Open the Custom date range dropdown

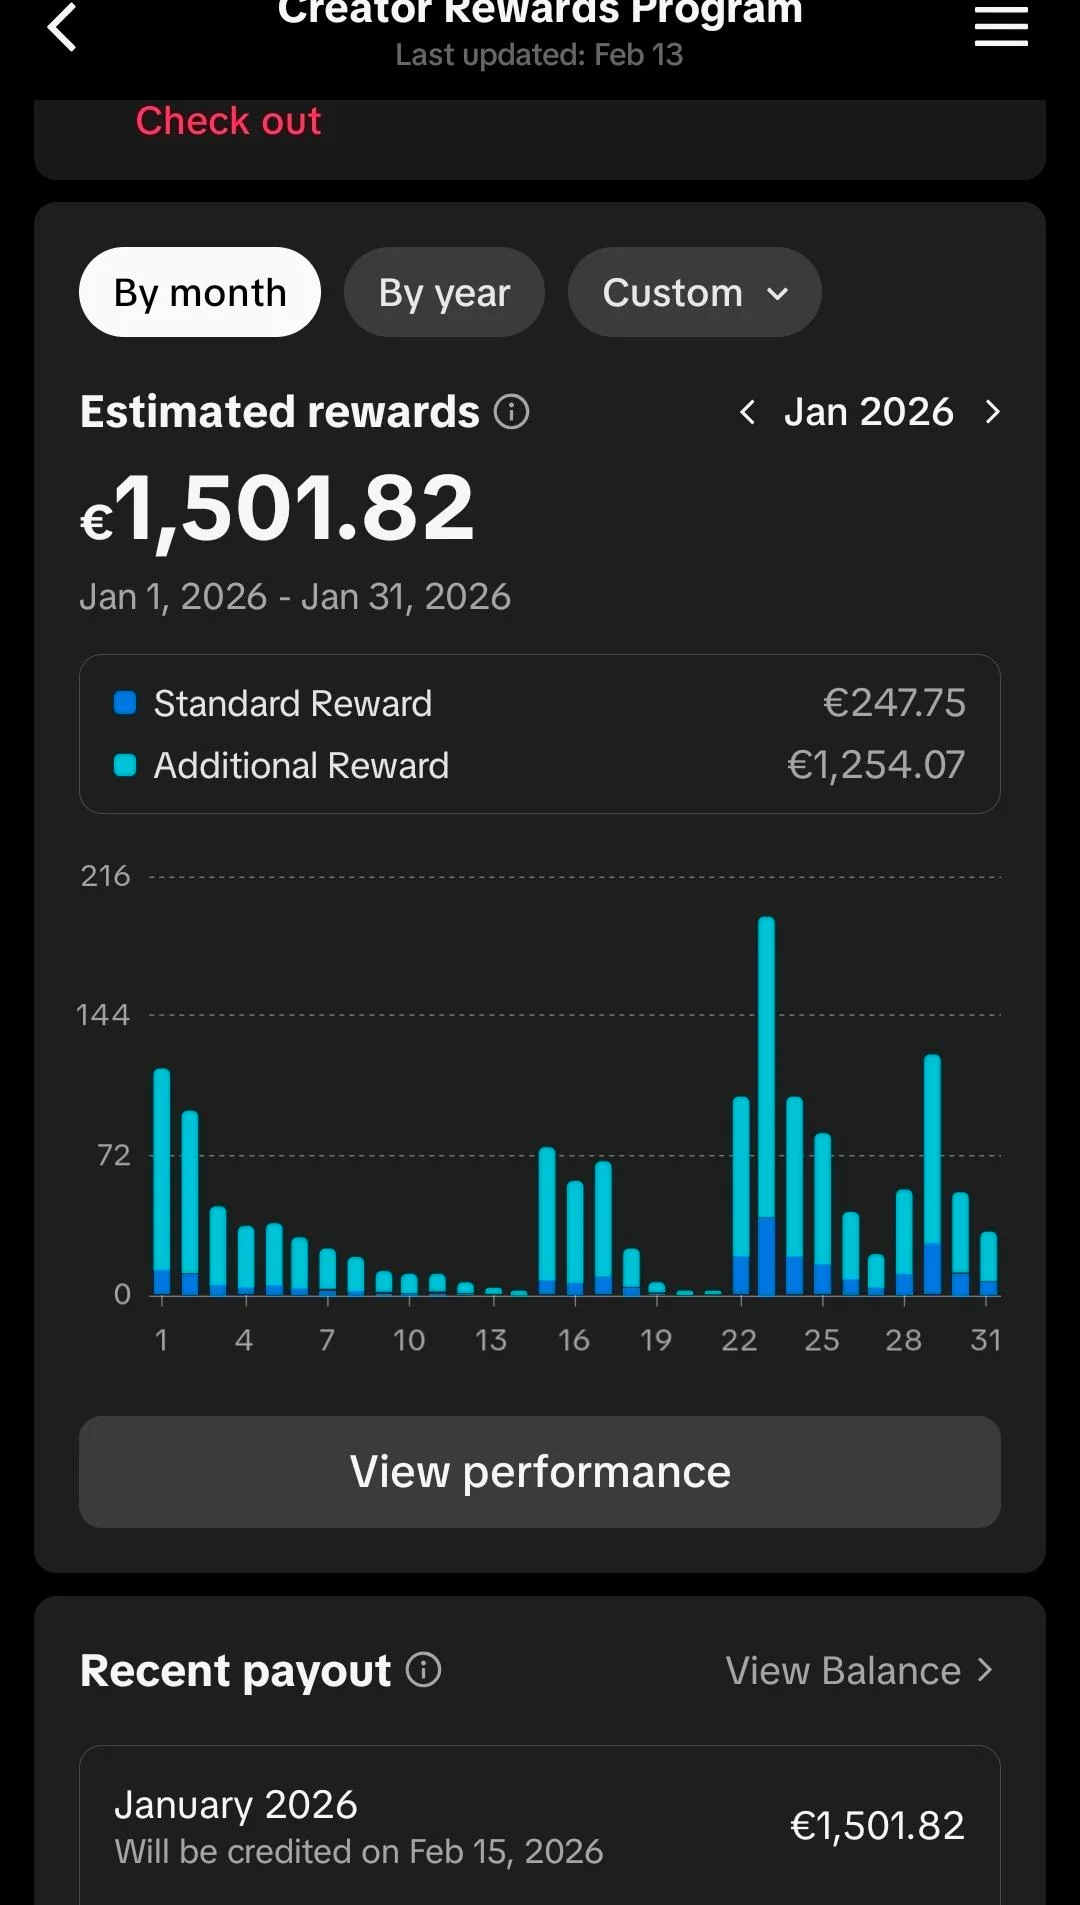[x=694, y=293]
